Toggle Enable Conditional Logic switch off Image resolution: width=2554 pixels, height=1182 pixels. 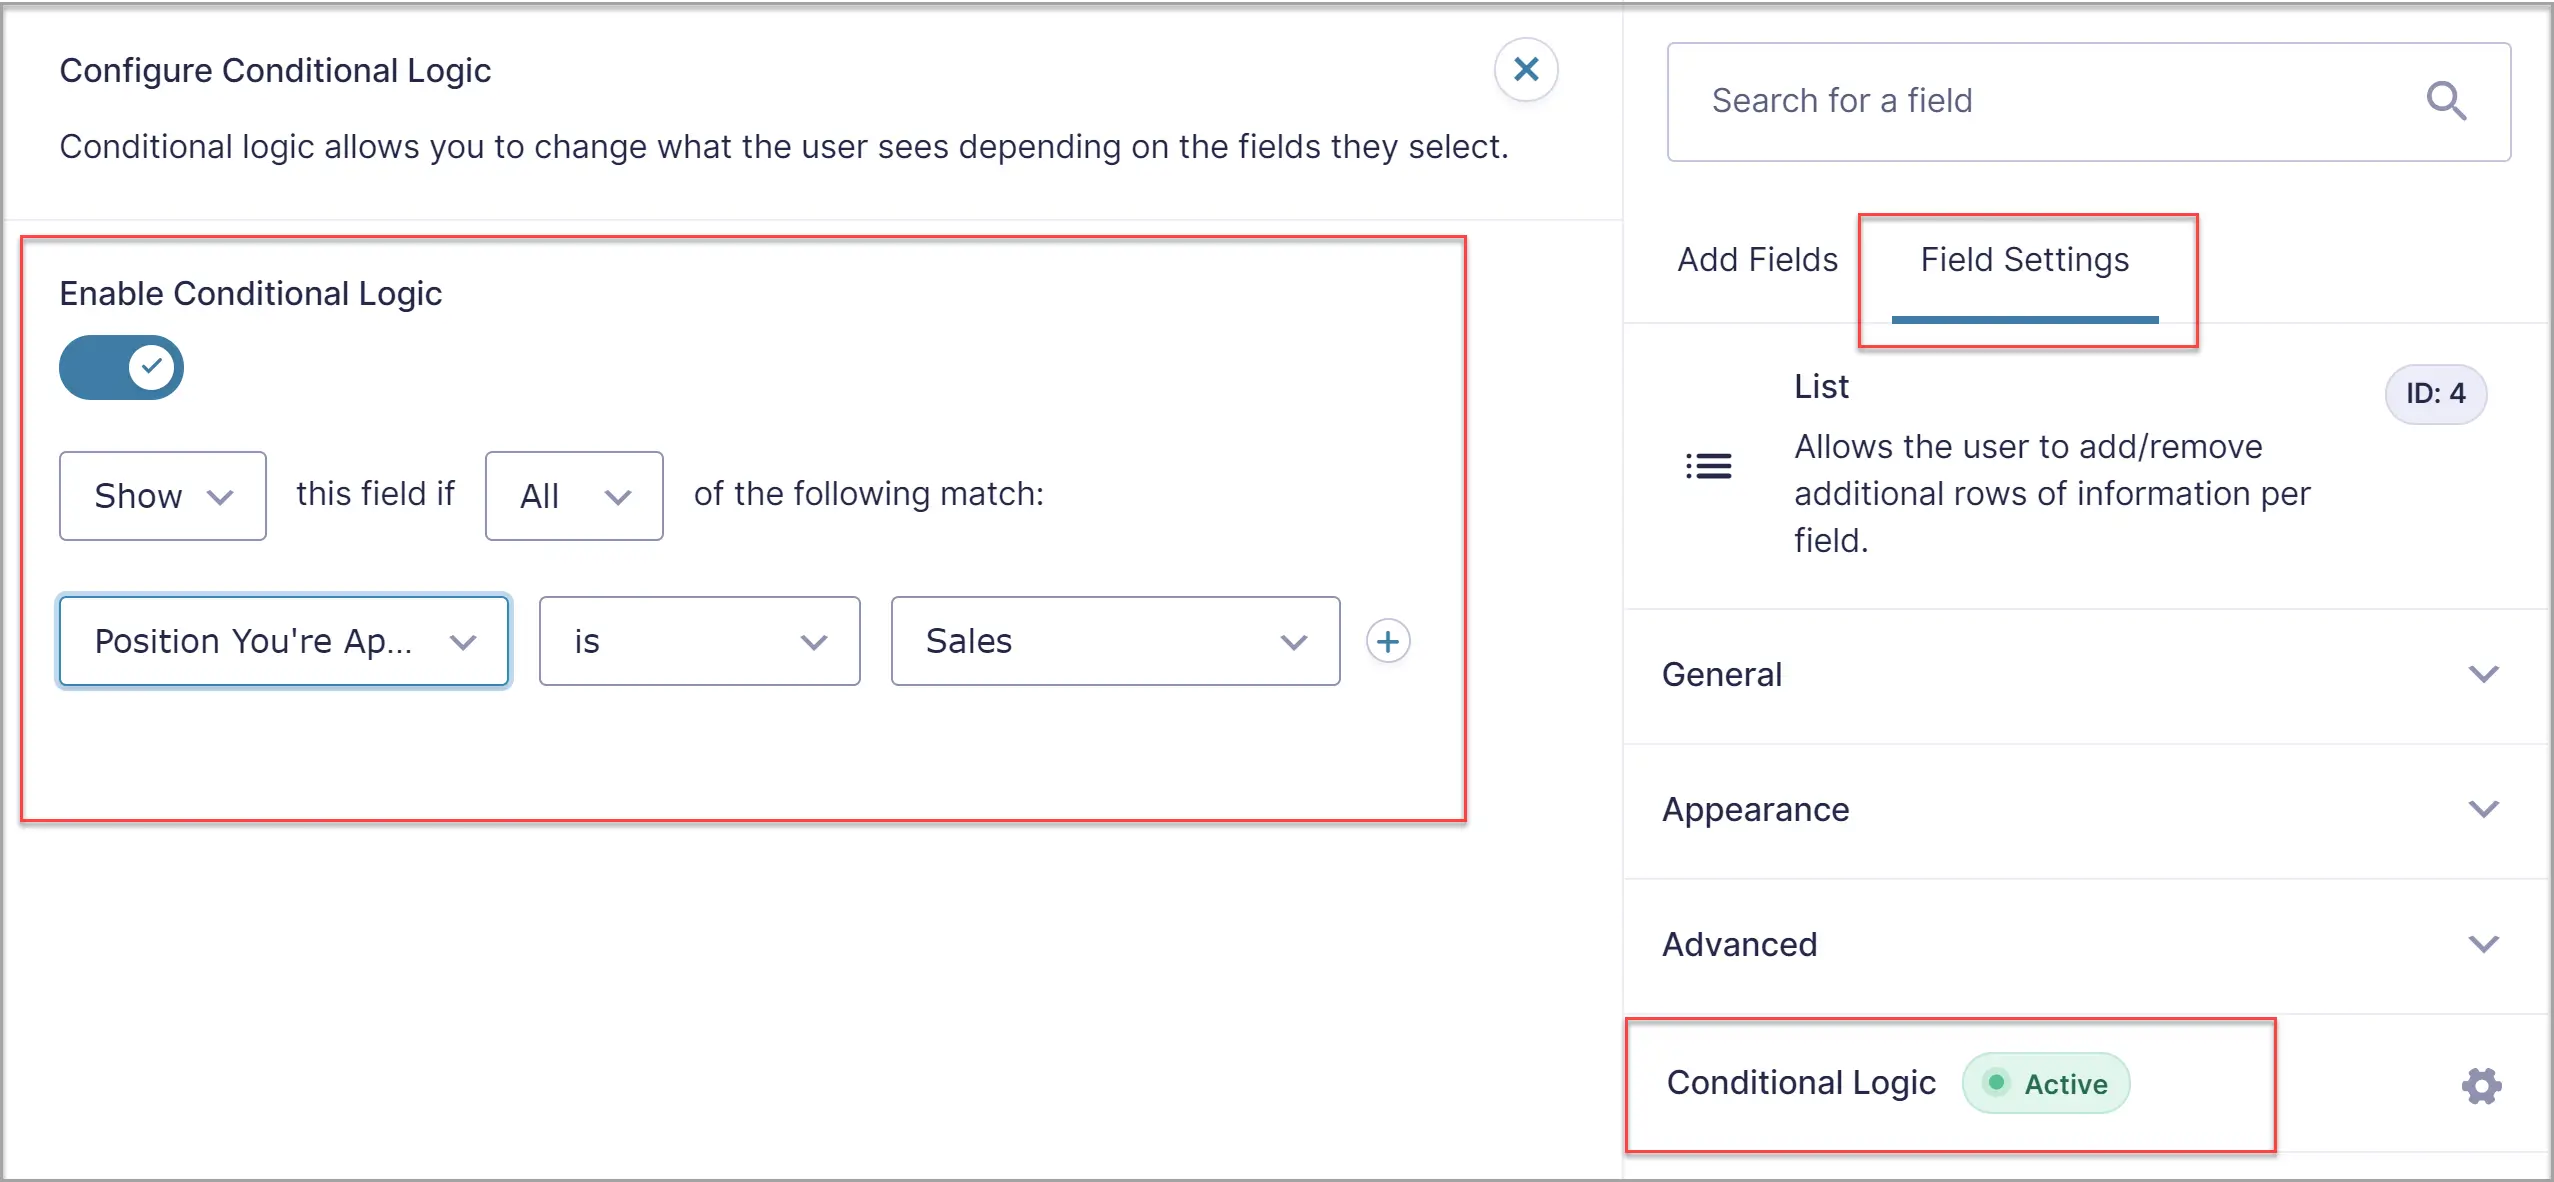click(122, 368)
